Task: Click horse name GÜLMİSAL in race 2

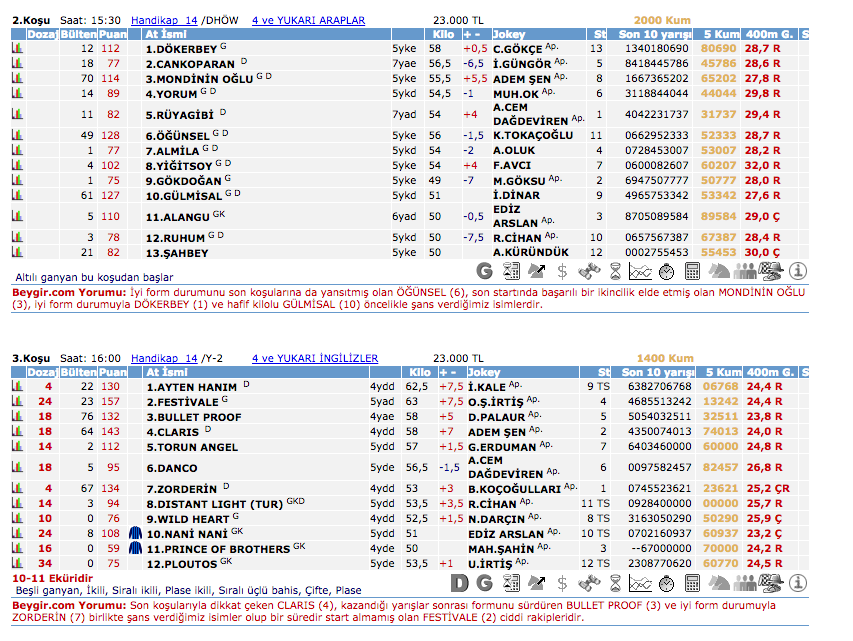Action: point(184,195)
